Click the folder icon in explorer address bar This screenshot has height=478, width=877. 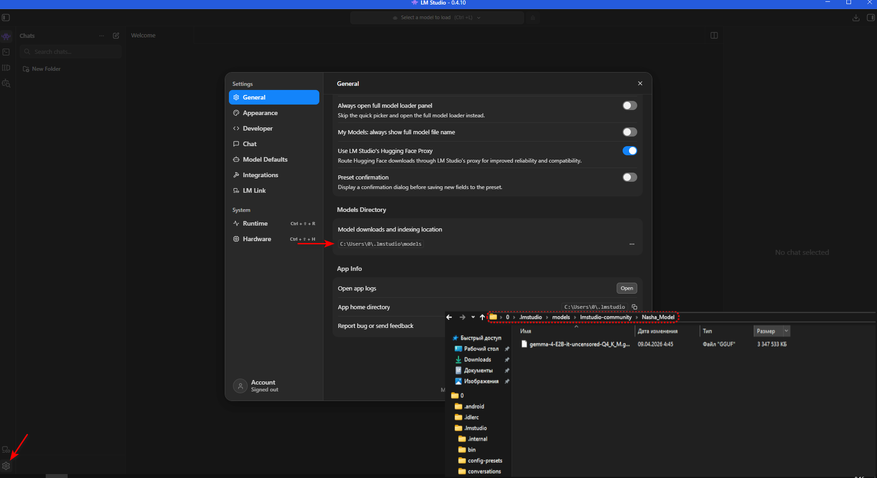(493, 317)
